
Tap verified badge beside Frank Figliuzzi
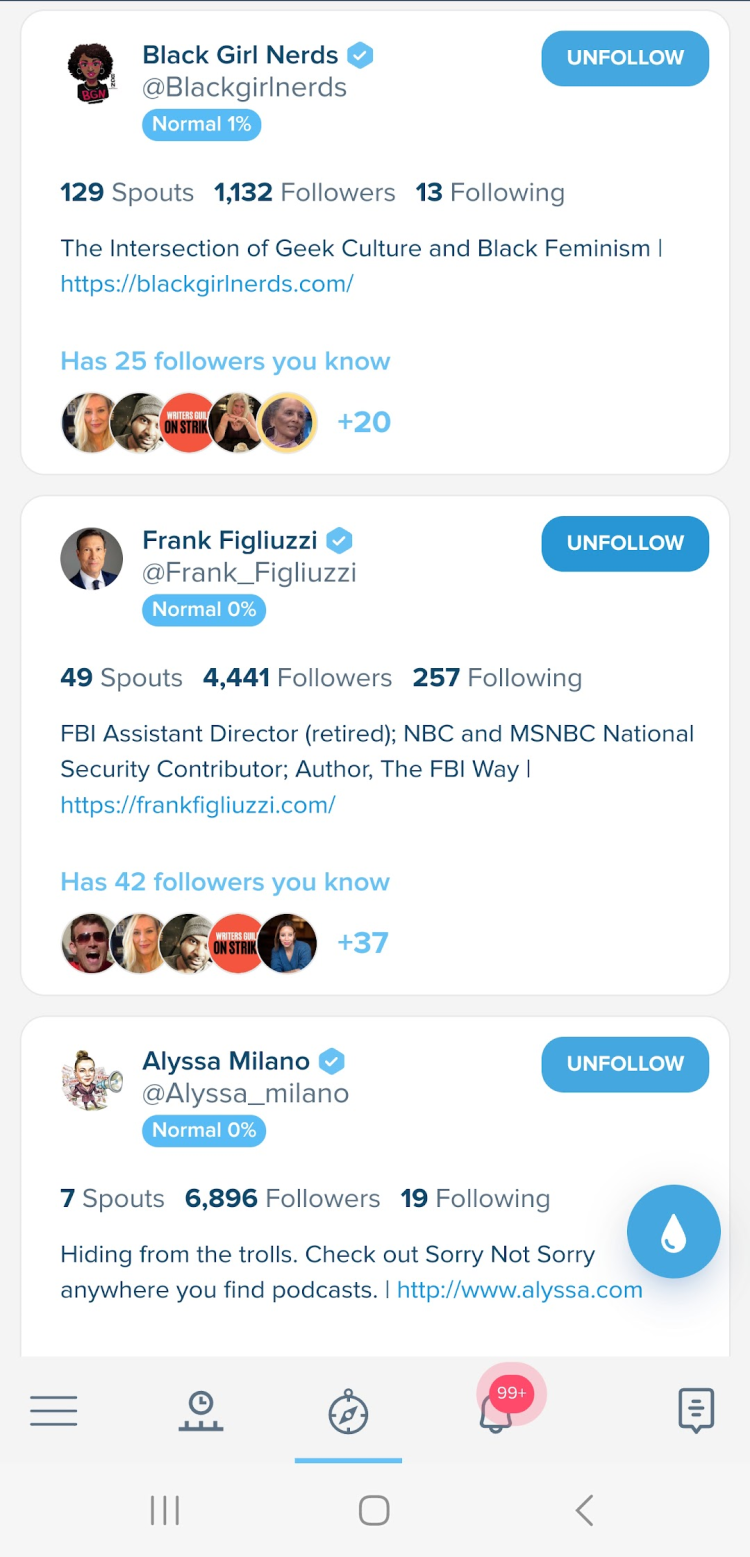click(340, 541)
